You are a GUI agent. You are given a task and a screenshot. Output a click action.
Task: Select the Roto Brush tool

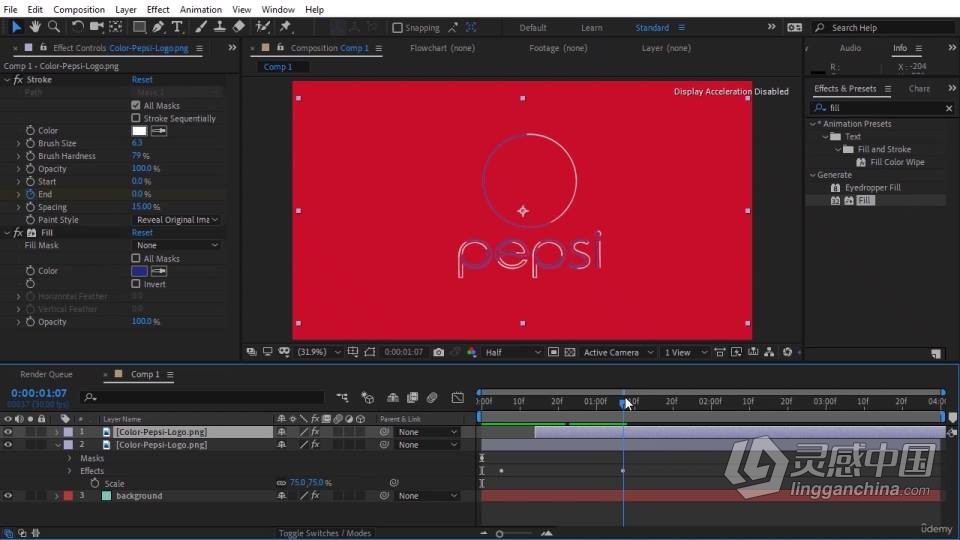263,27
